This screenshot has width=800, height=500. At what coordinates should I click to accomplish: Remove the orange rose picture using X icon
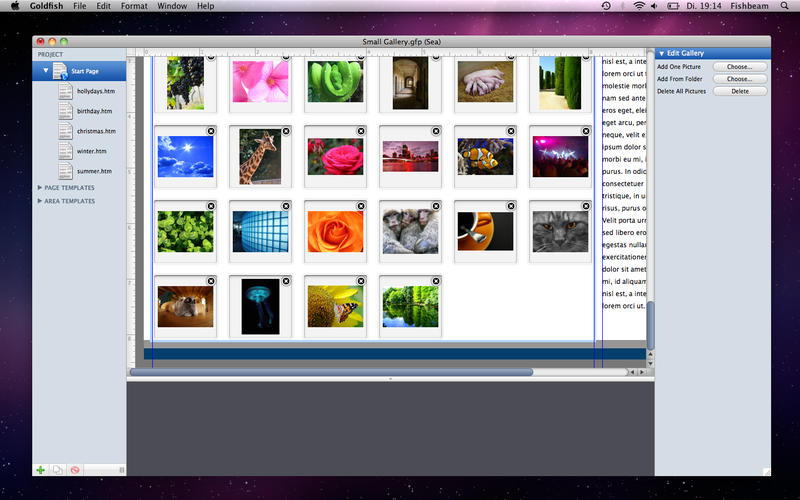[x=361, y=206]
